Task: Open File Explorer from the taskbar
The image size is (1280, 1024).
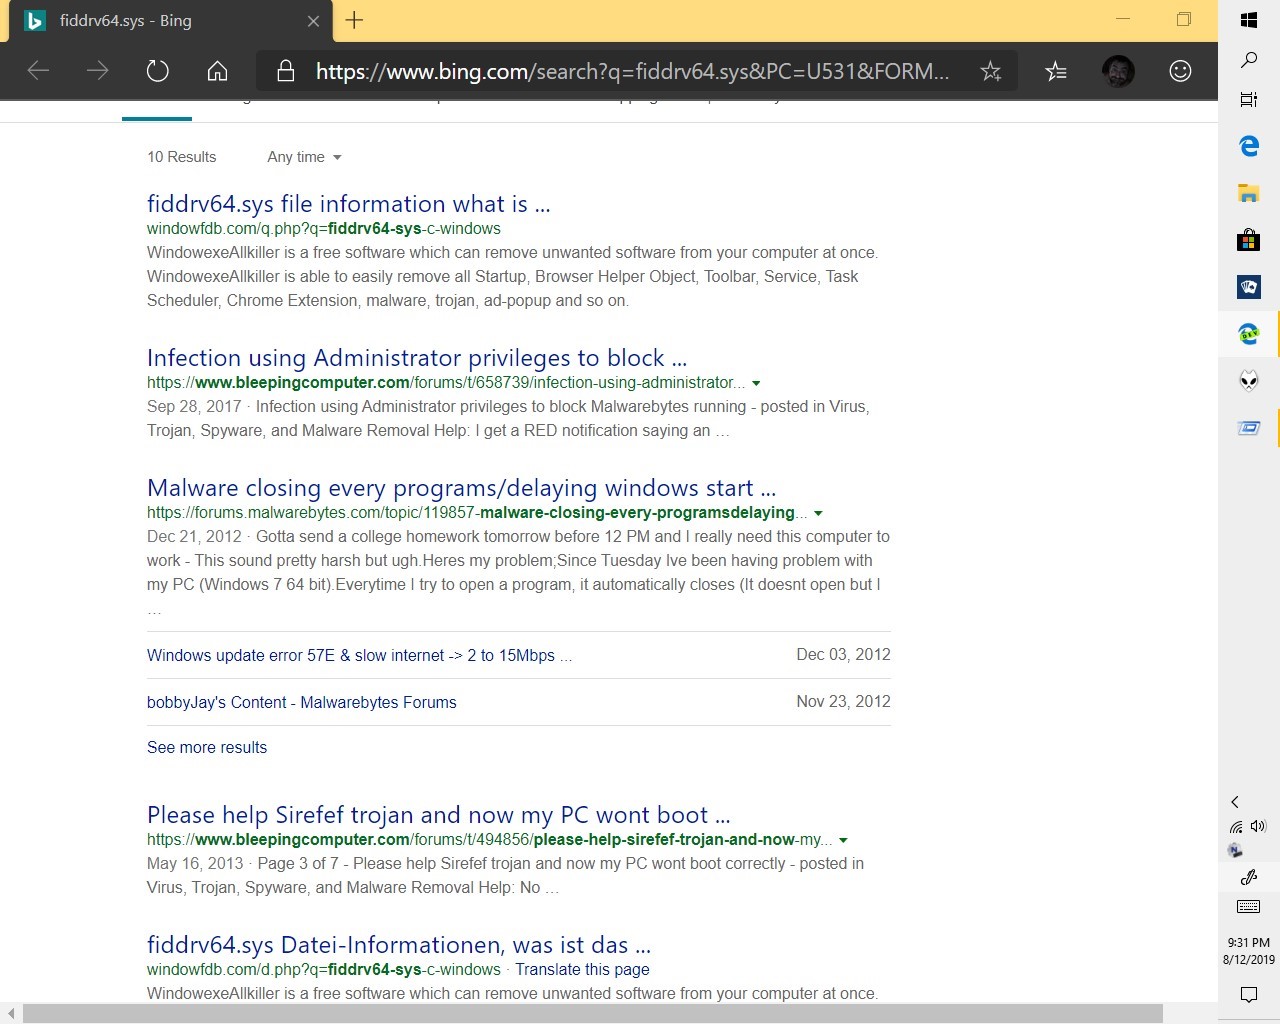Action: (1249, 193)
